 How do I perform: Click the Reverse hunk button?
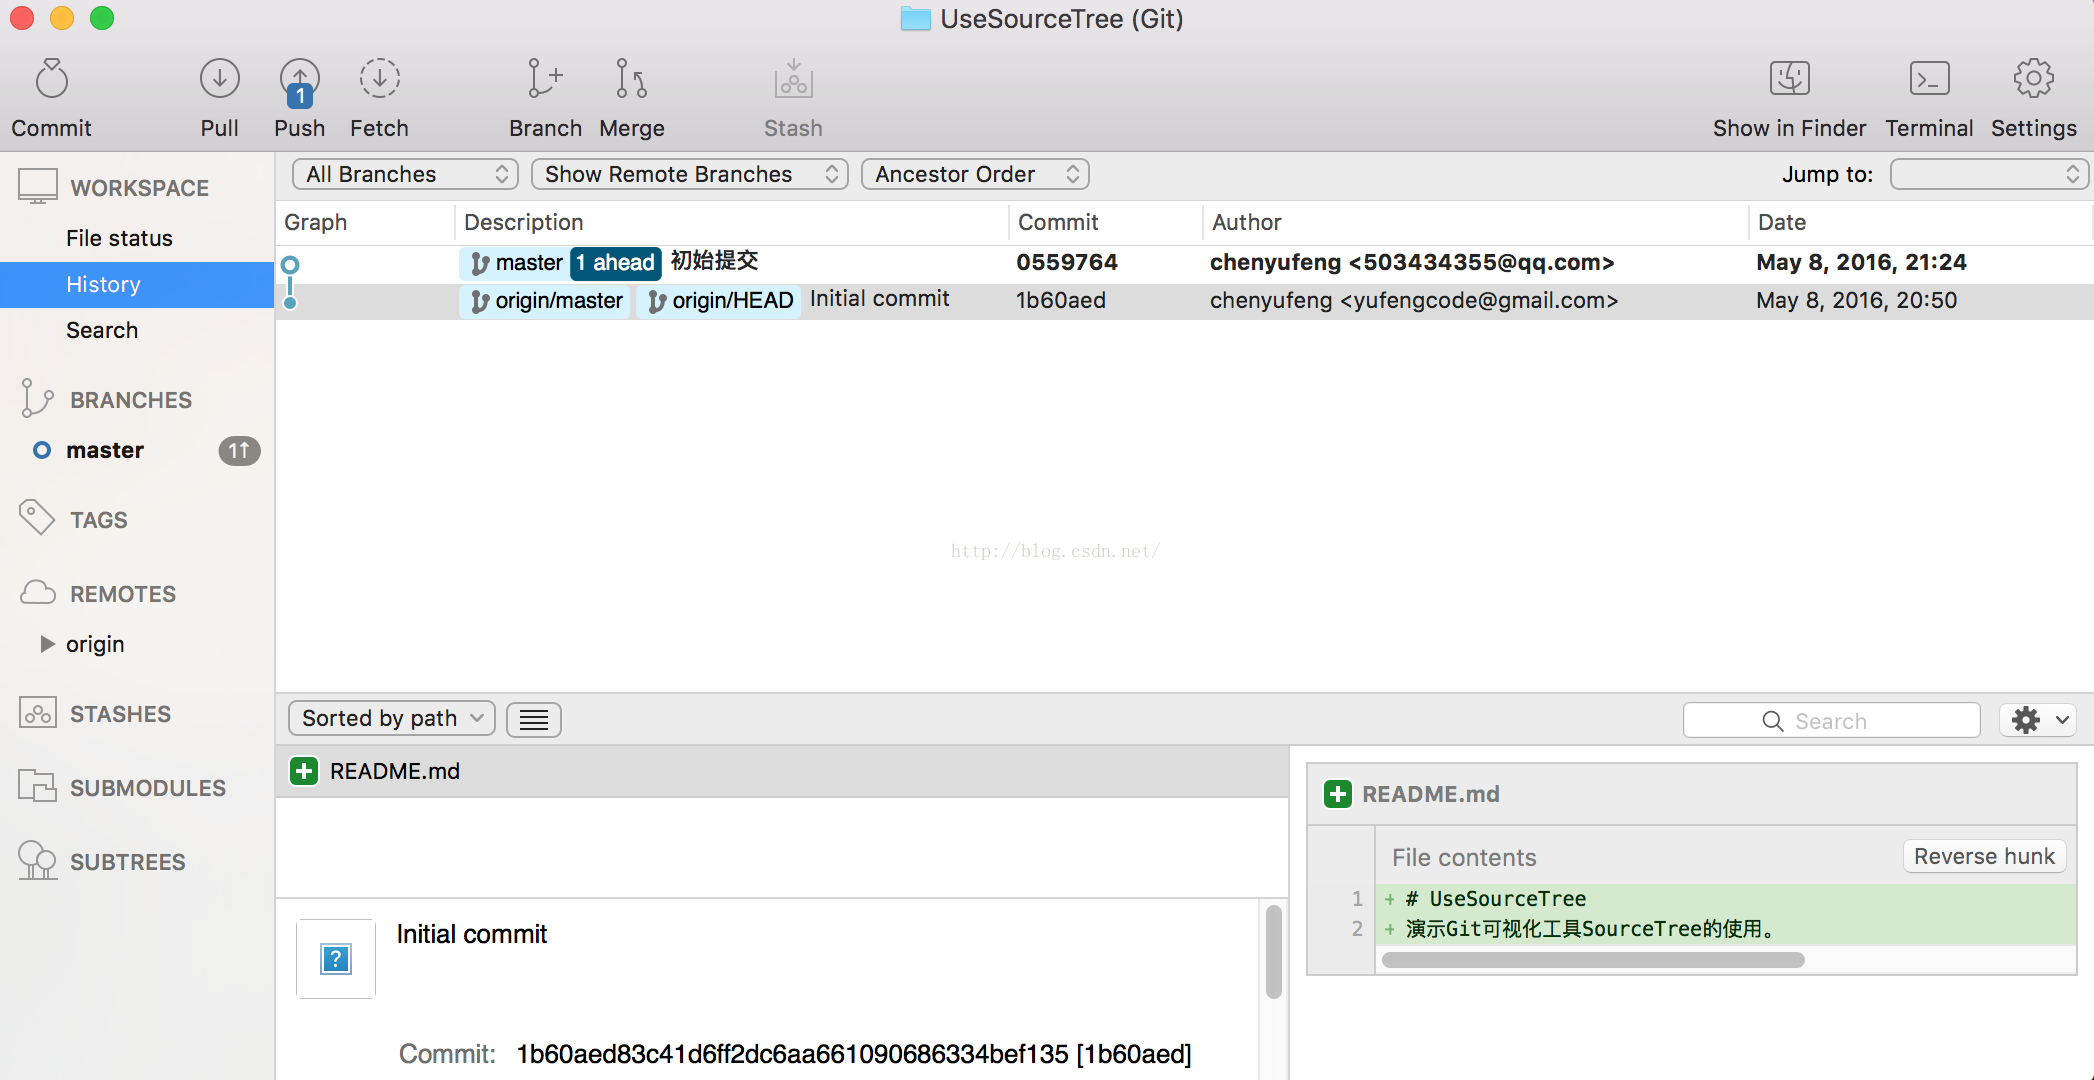point(1983,857)
